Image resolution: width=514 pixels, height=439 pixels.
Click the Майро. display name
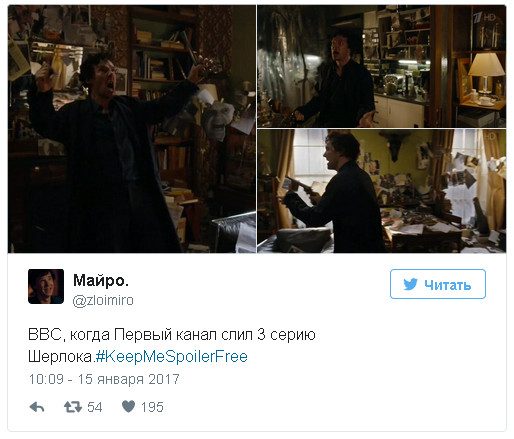(x=101, y=280)
